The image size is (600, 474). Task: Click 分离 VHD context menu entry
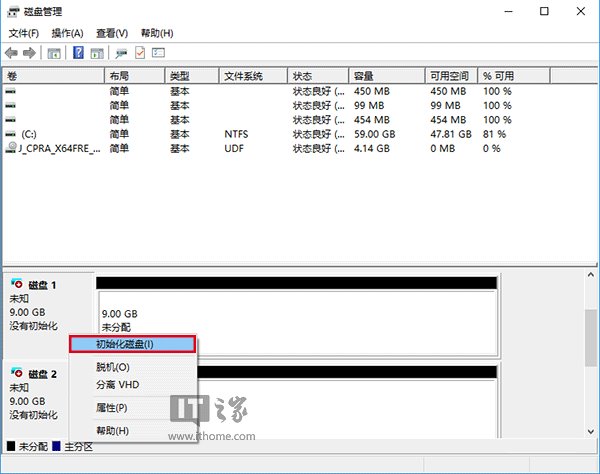point(115,384)
